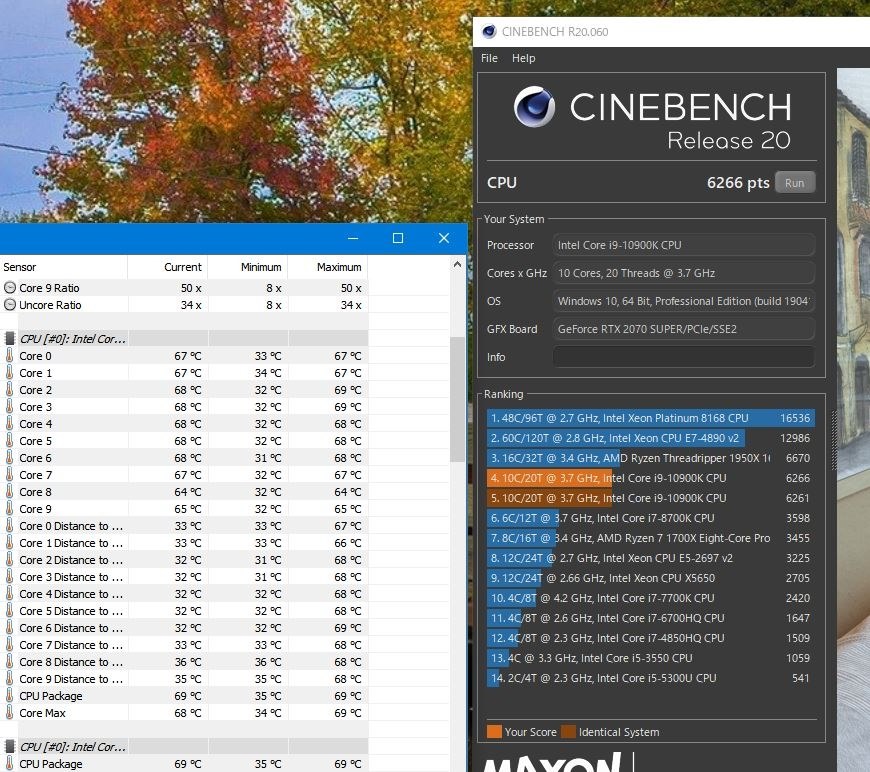Select ranking entry Core i5-3550 CPU
Image resolution: width=870 pixels, height=772 pixels.
(651, 658)
